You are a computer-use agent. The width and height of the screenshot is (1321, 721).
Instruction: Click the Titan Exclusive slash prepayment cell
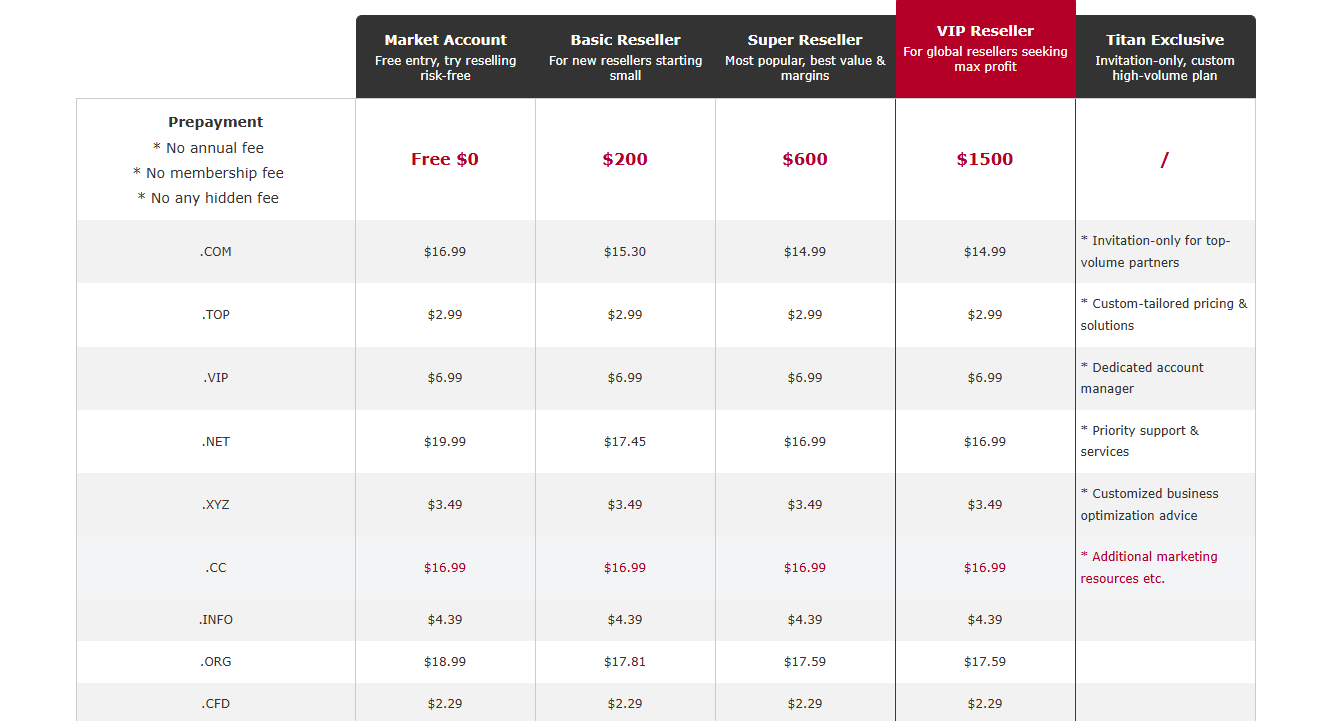coord(1165,159)
